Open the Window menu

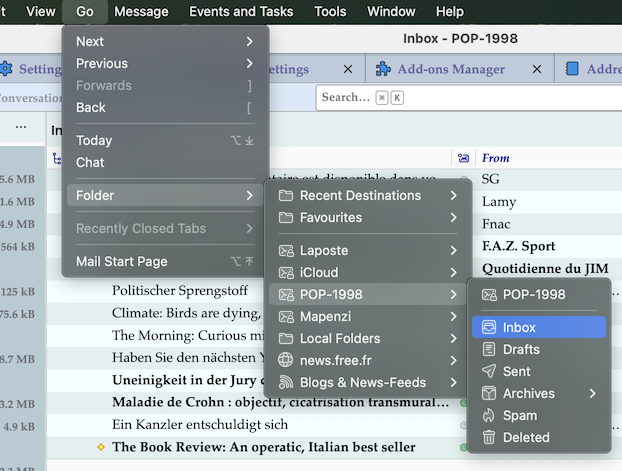point(391,12)
